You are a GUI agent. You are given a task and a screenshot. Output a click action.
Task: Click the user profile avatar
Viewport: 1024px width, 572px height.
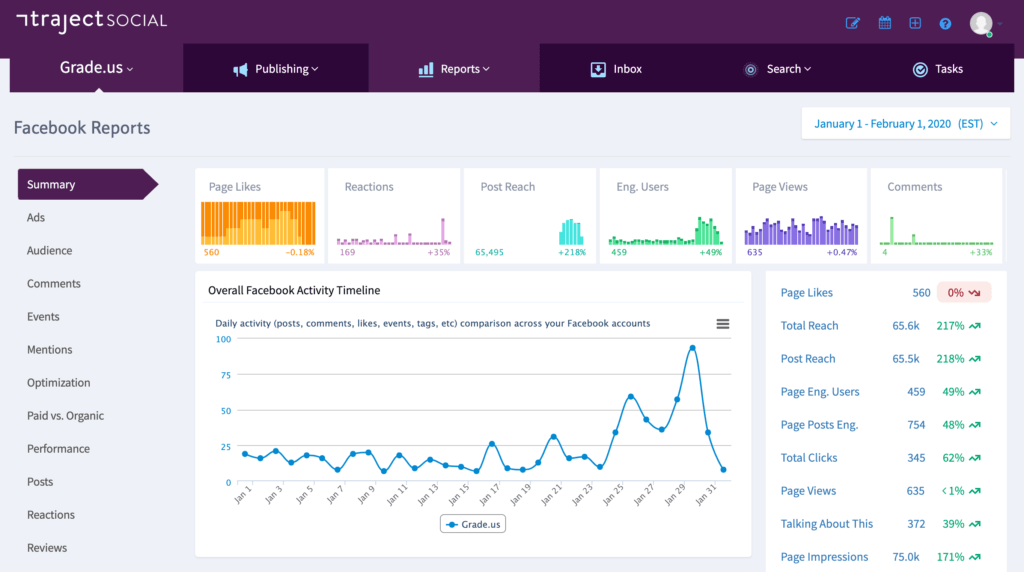pos(981,24)
